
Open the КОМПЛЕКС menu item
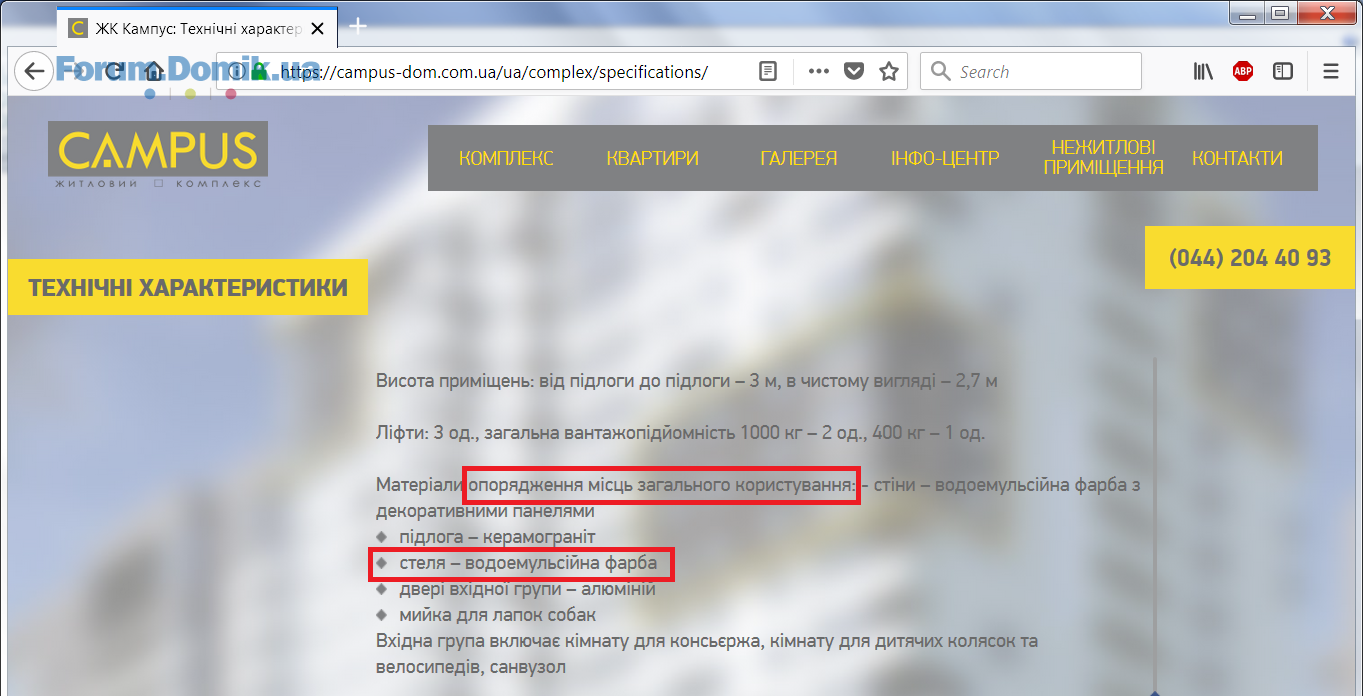coord(506,158)
